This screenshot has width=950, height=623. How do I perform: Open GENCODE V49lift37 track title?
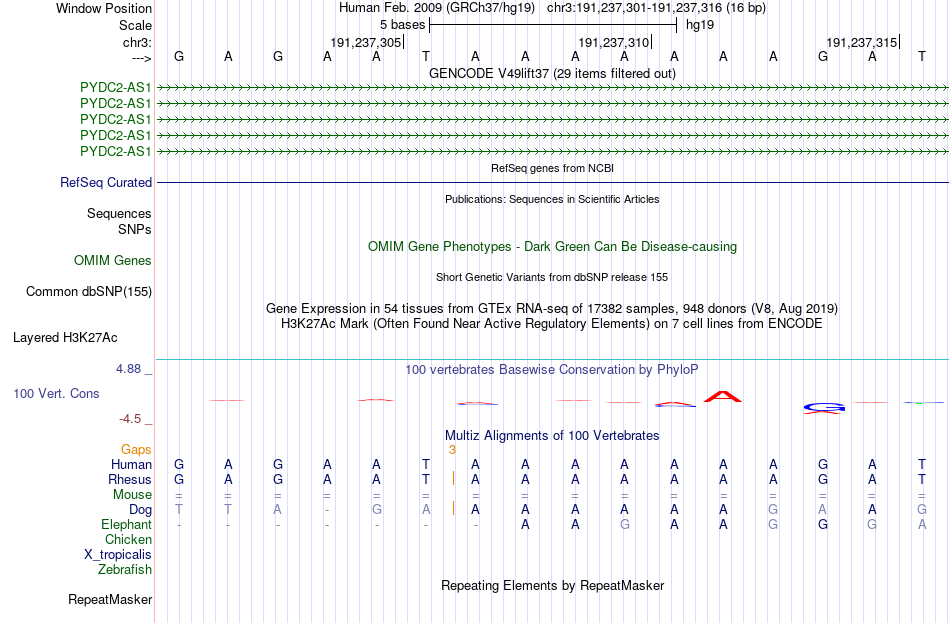point(552,73)
